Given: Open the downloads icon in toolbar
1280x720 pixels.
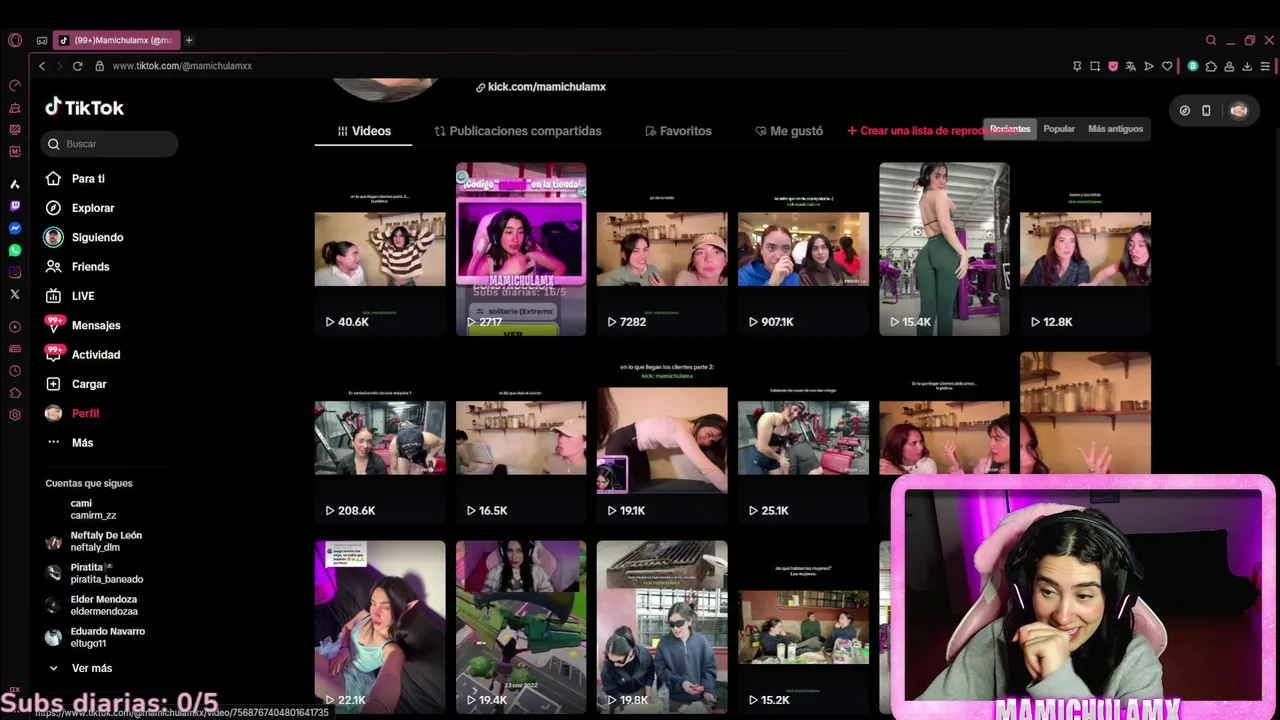Looking at the screenshot, I should (x=1247, y=66).
